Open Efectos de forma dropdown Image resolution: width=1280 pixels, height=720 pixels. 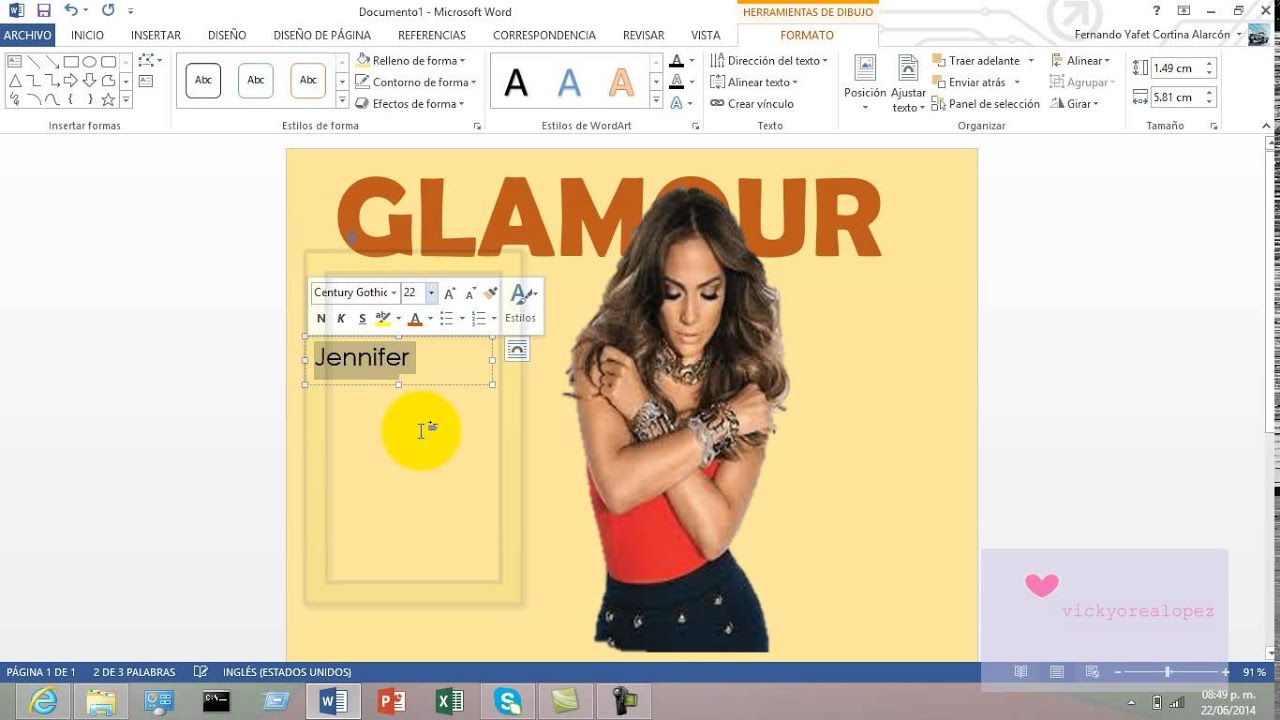point(411,104)
